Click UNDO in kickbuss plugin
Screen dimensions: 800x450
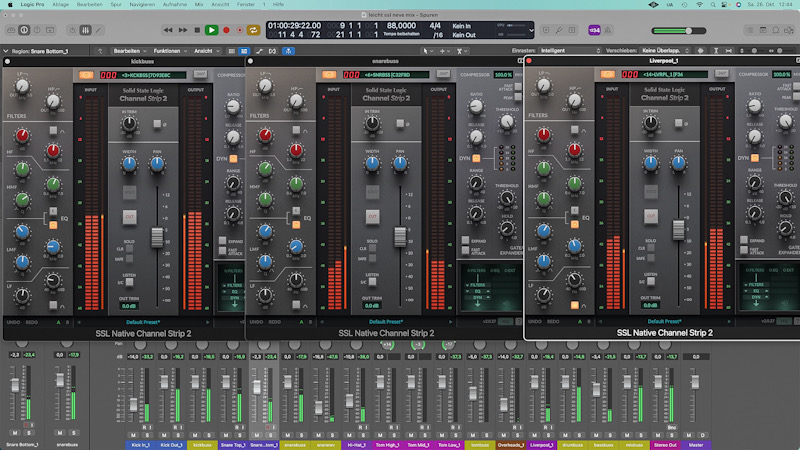point(13,322)
